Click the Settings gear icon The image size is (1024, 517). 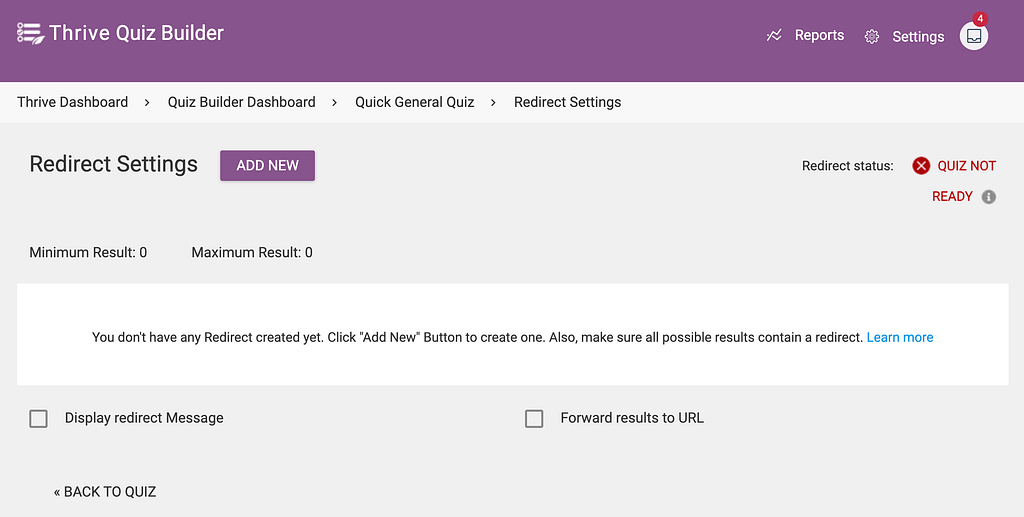pyautogui.click(x=872, y=37)
